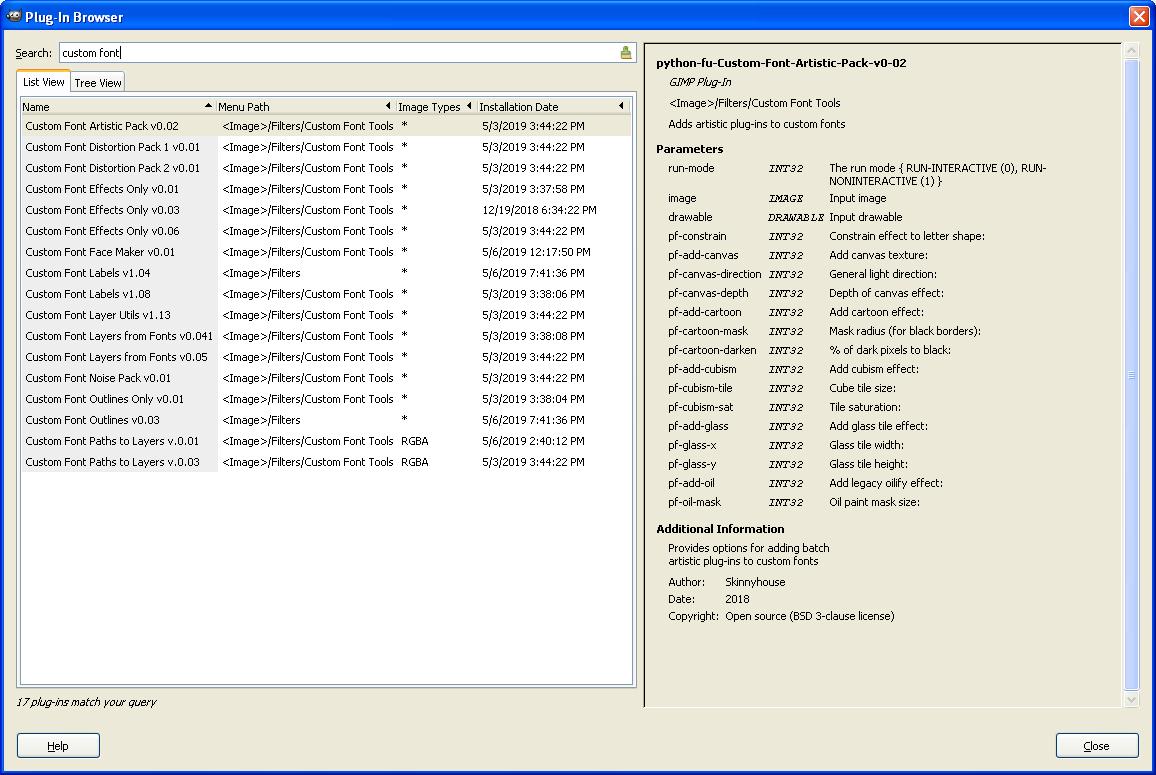The height and width of the screenshot is (775, 1156).
Task: Click the pf-oil-mask parameter name
Action: (694, 502)
